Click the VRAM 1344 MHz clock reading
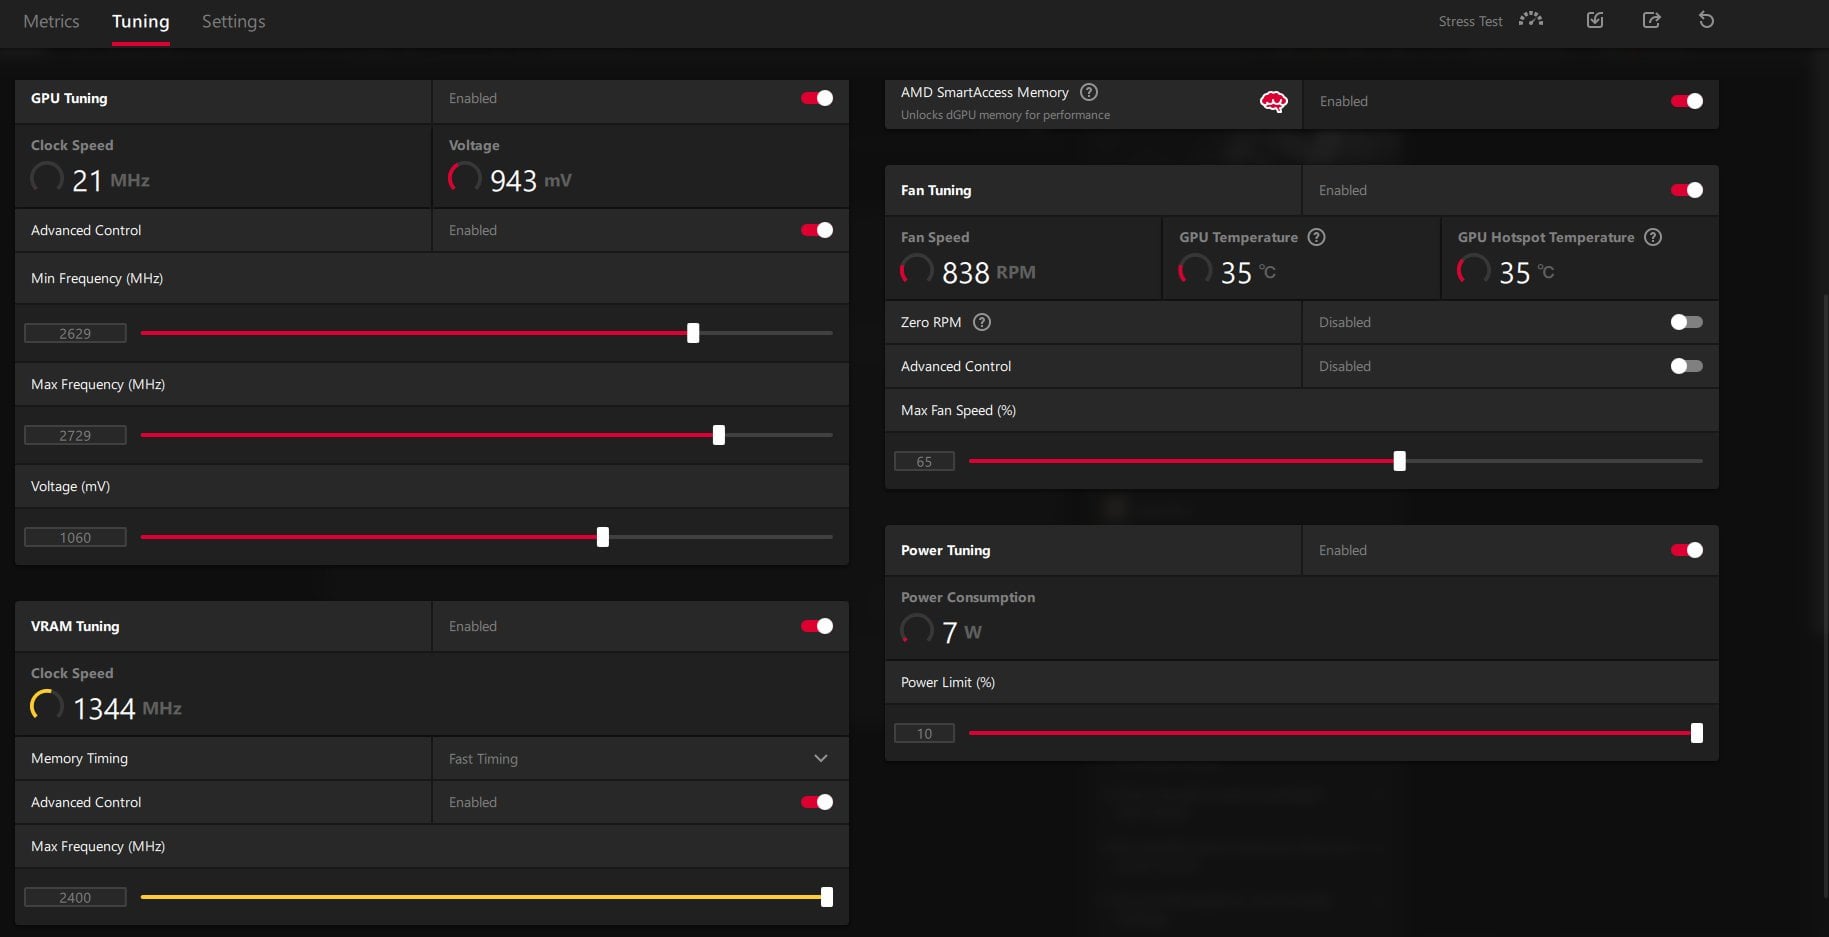This screenshot has height=937, width=1829. point(127,708)
